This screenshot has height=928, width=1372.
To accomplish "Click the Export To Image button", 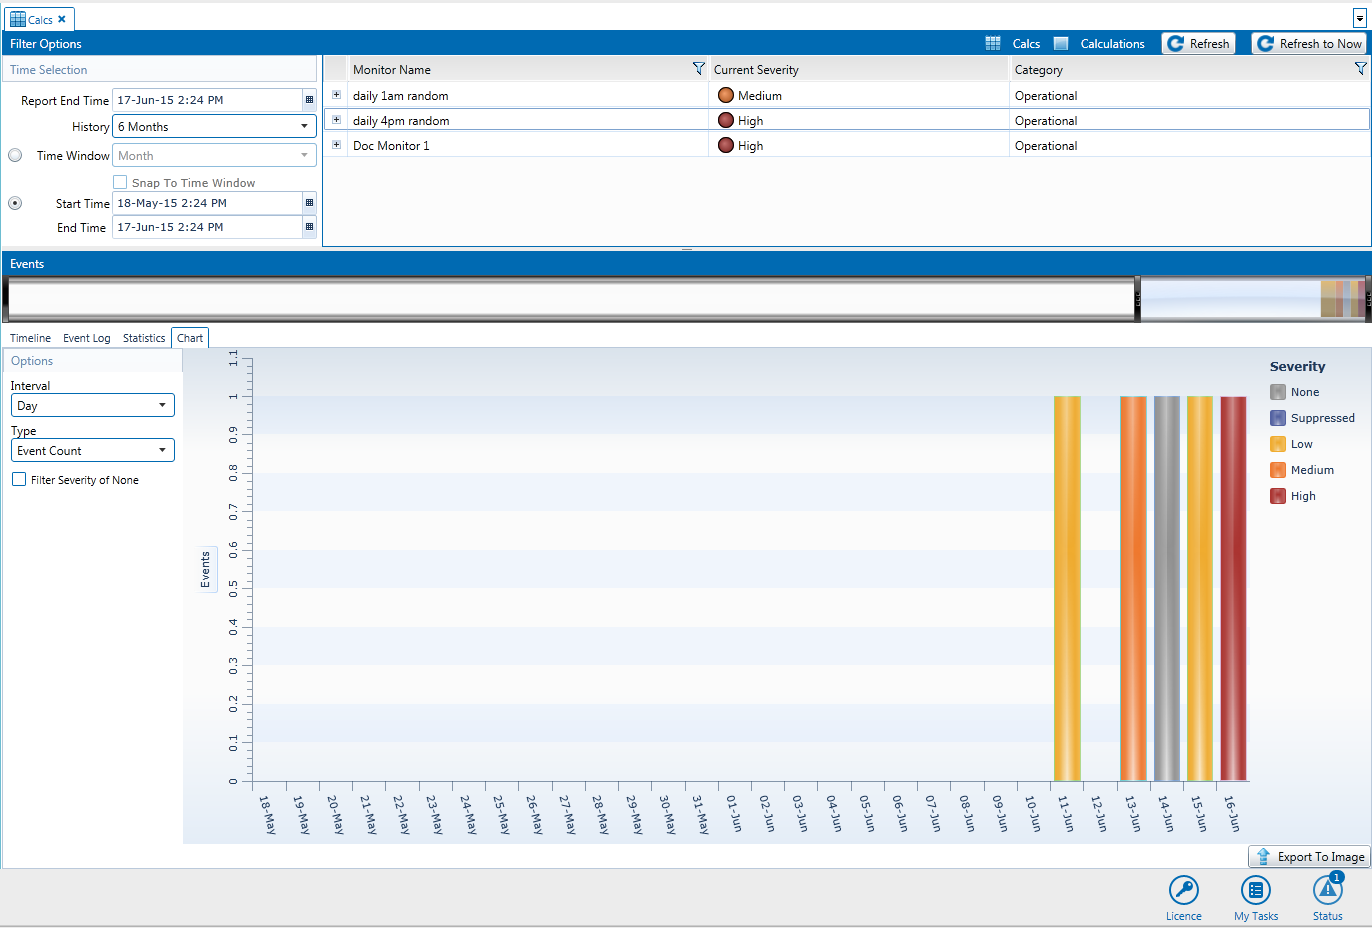I will click(x=1309, y=857).
